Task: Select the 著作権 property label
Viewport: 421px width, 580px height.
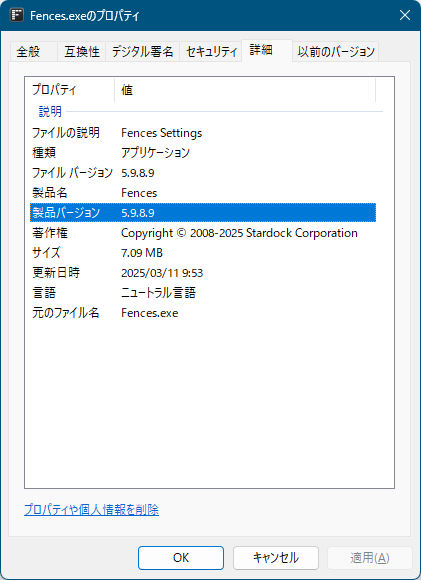Action: [x=50, y=233]
